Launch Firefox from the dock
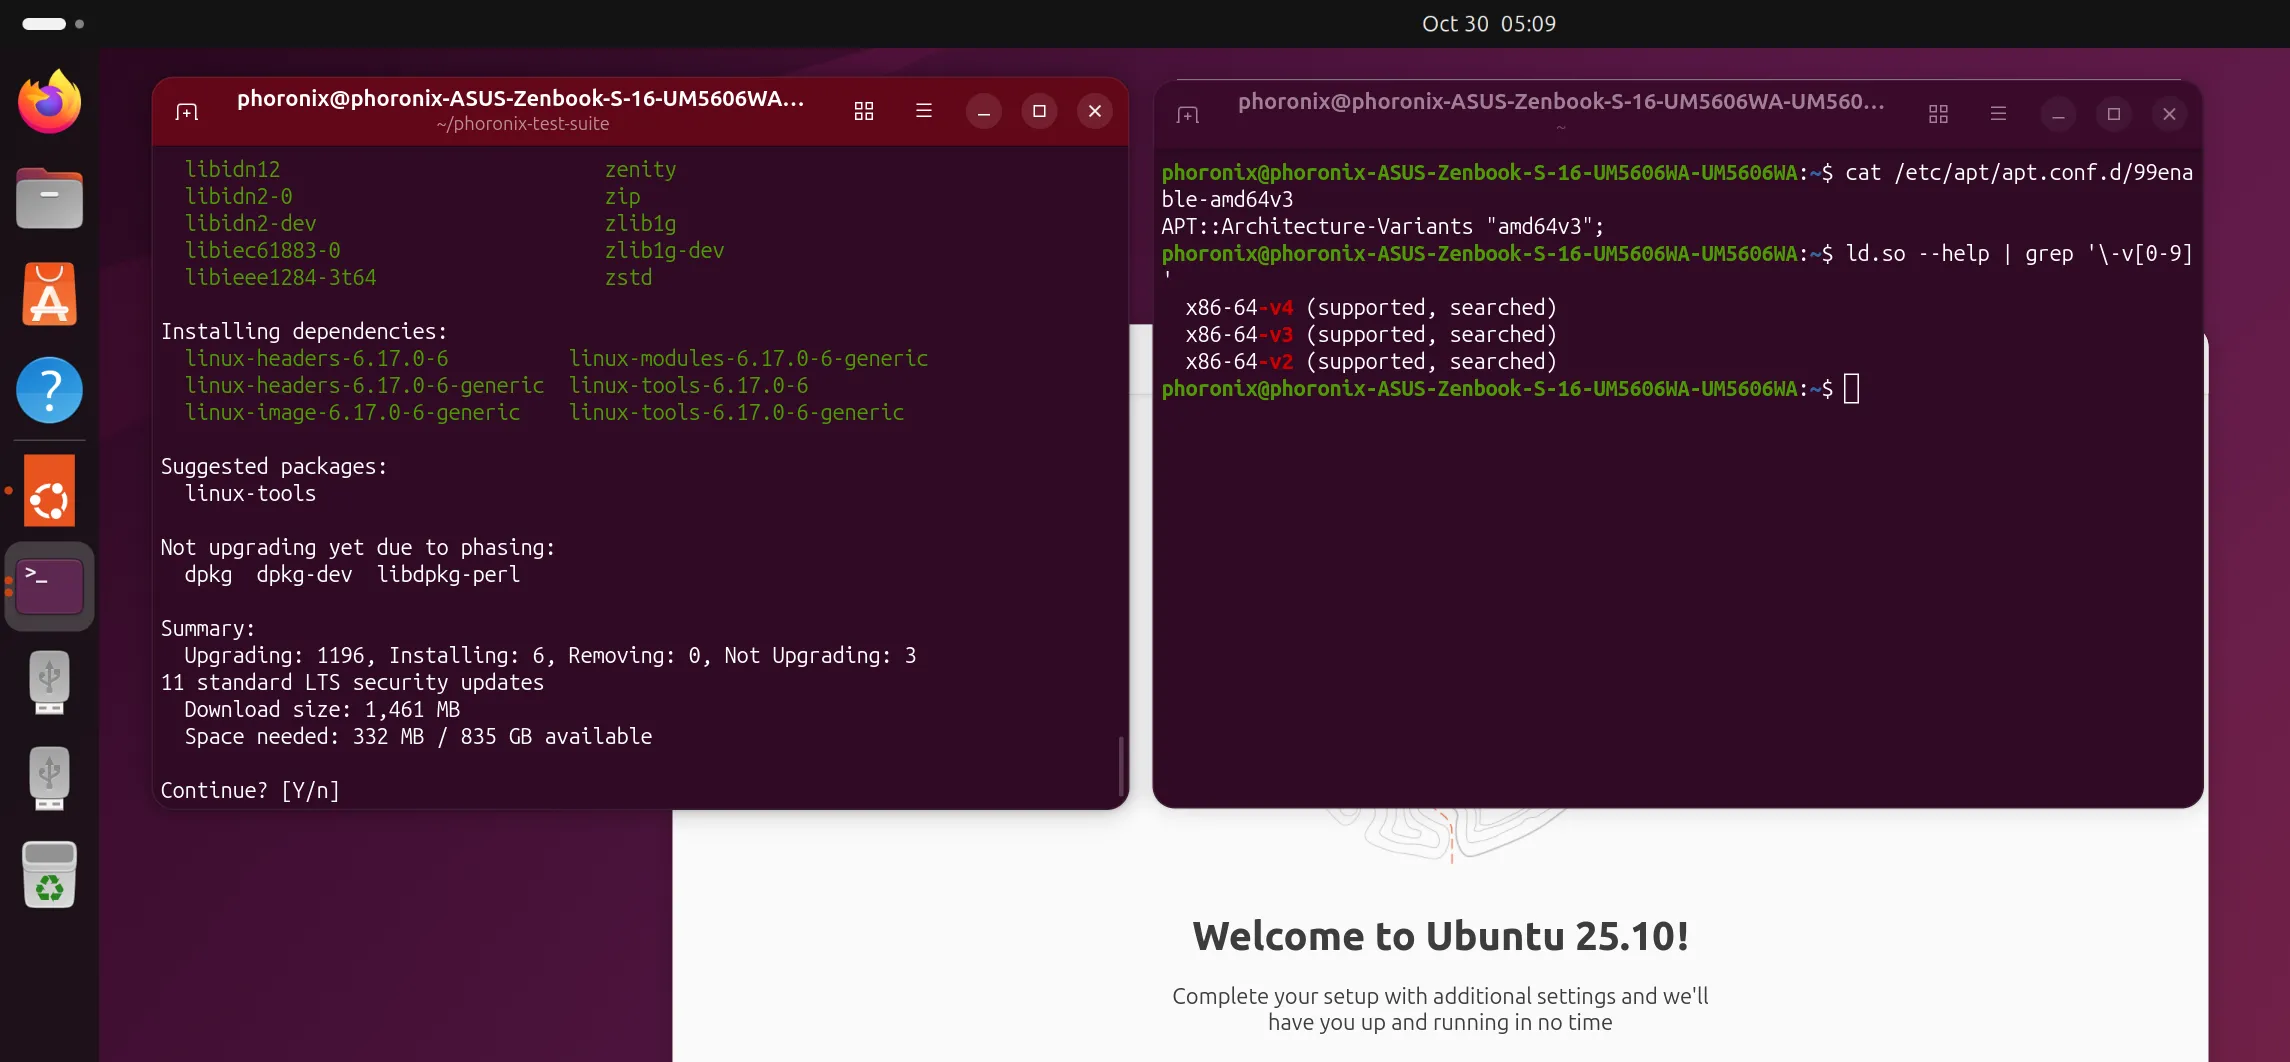Viewport: 2290px width, 1062px height. pos(49,100)
